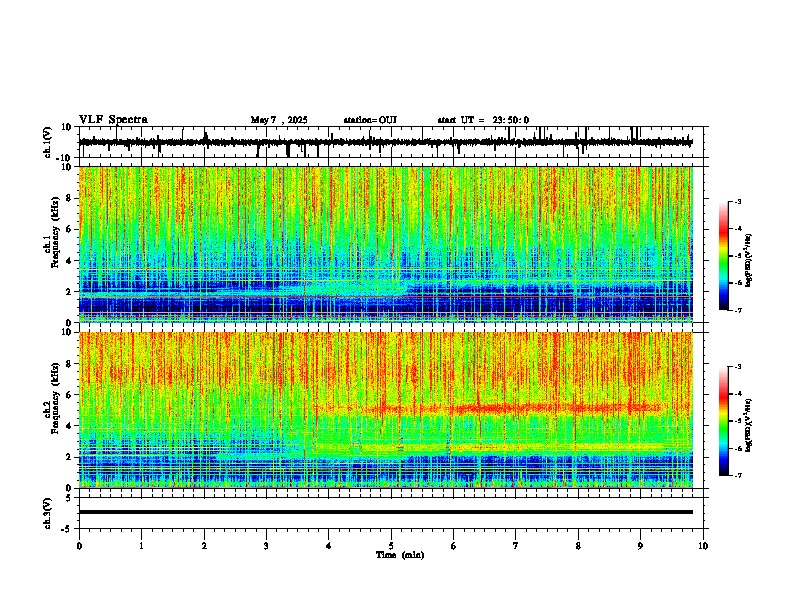Click the "6" kHz tick of ch.1 spectrogram
792x612 pixels.
69,230
